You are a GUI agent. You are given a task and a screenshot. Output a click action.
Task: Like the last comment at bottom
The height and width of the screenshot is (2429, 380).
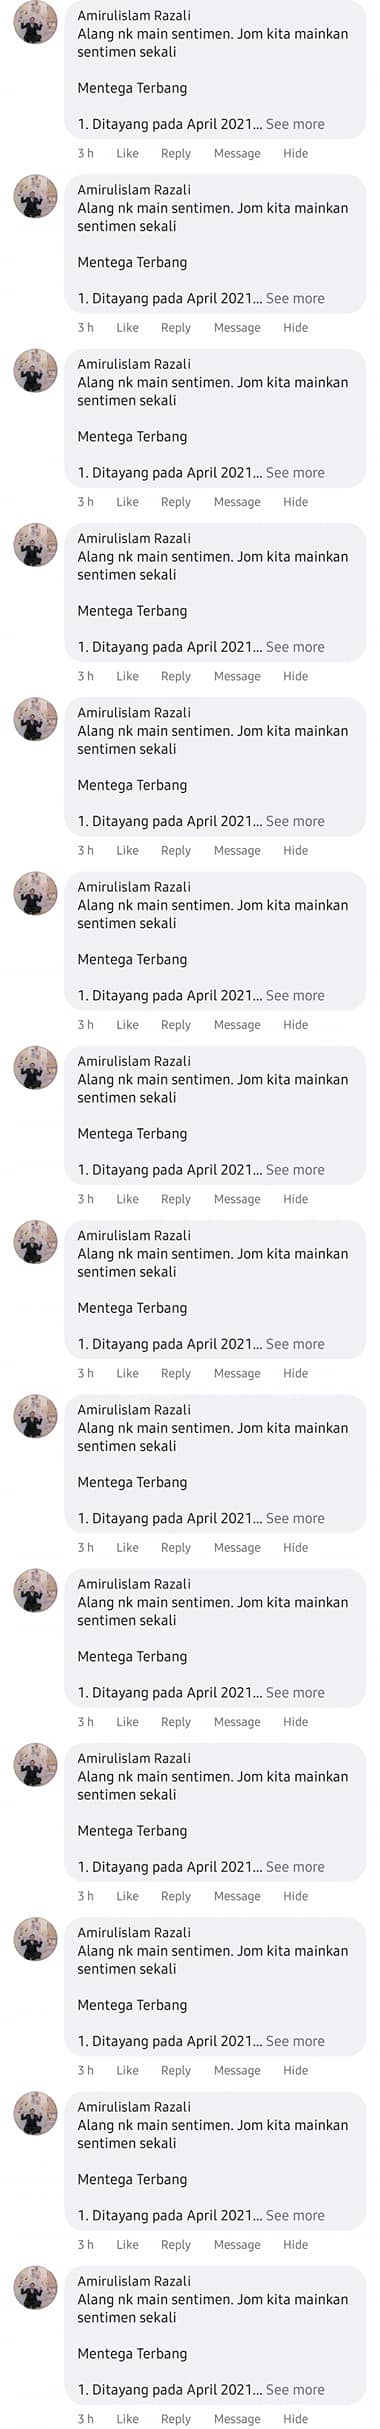tap(127, 2419)
